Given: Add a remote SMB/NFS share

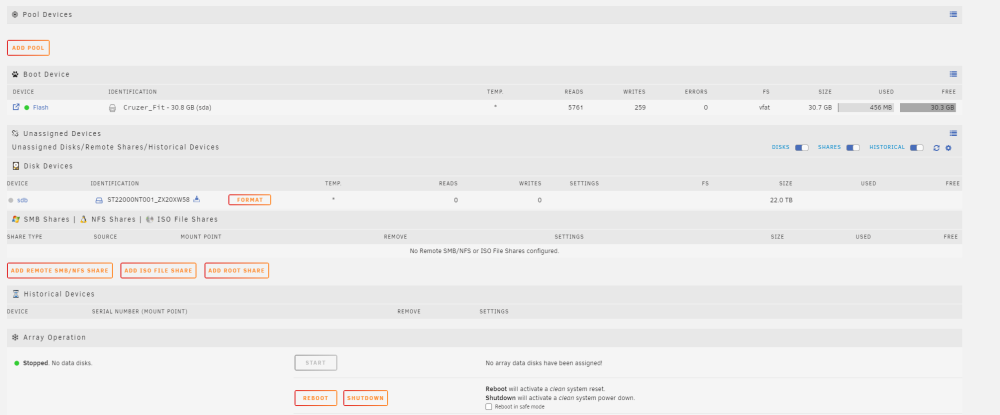Looking at the screenshot, I should click(60, 270).
